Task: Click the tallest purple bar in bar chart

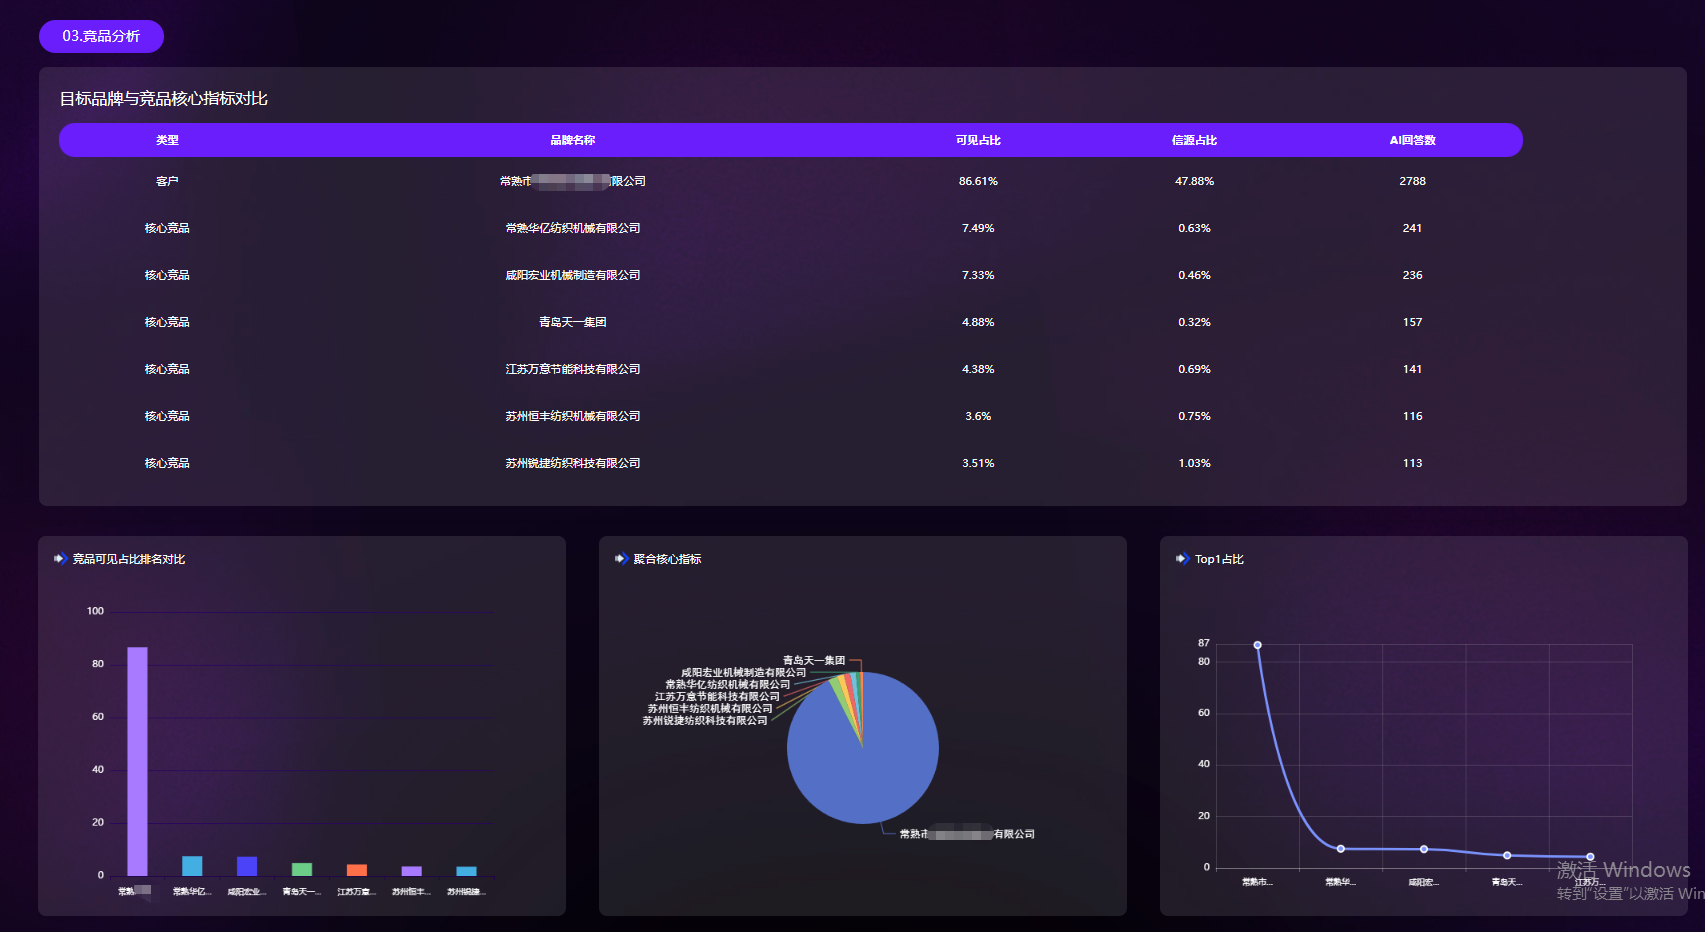Action: pos(137,760)
